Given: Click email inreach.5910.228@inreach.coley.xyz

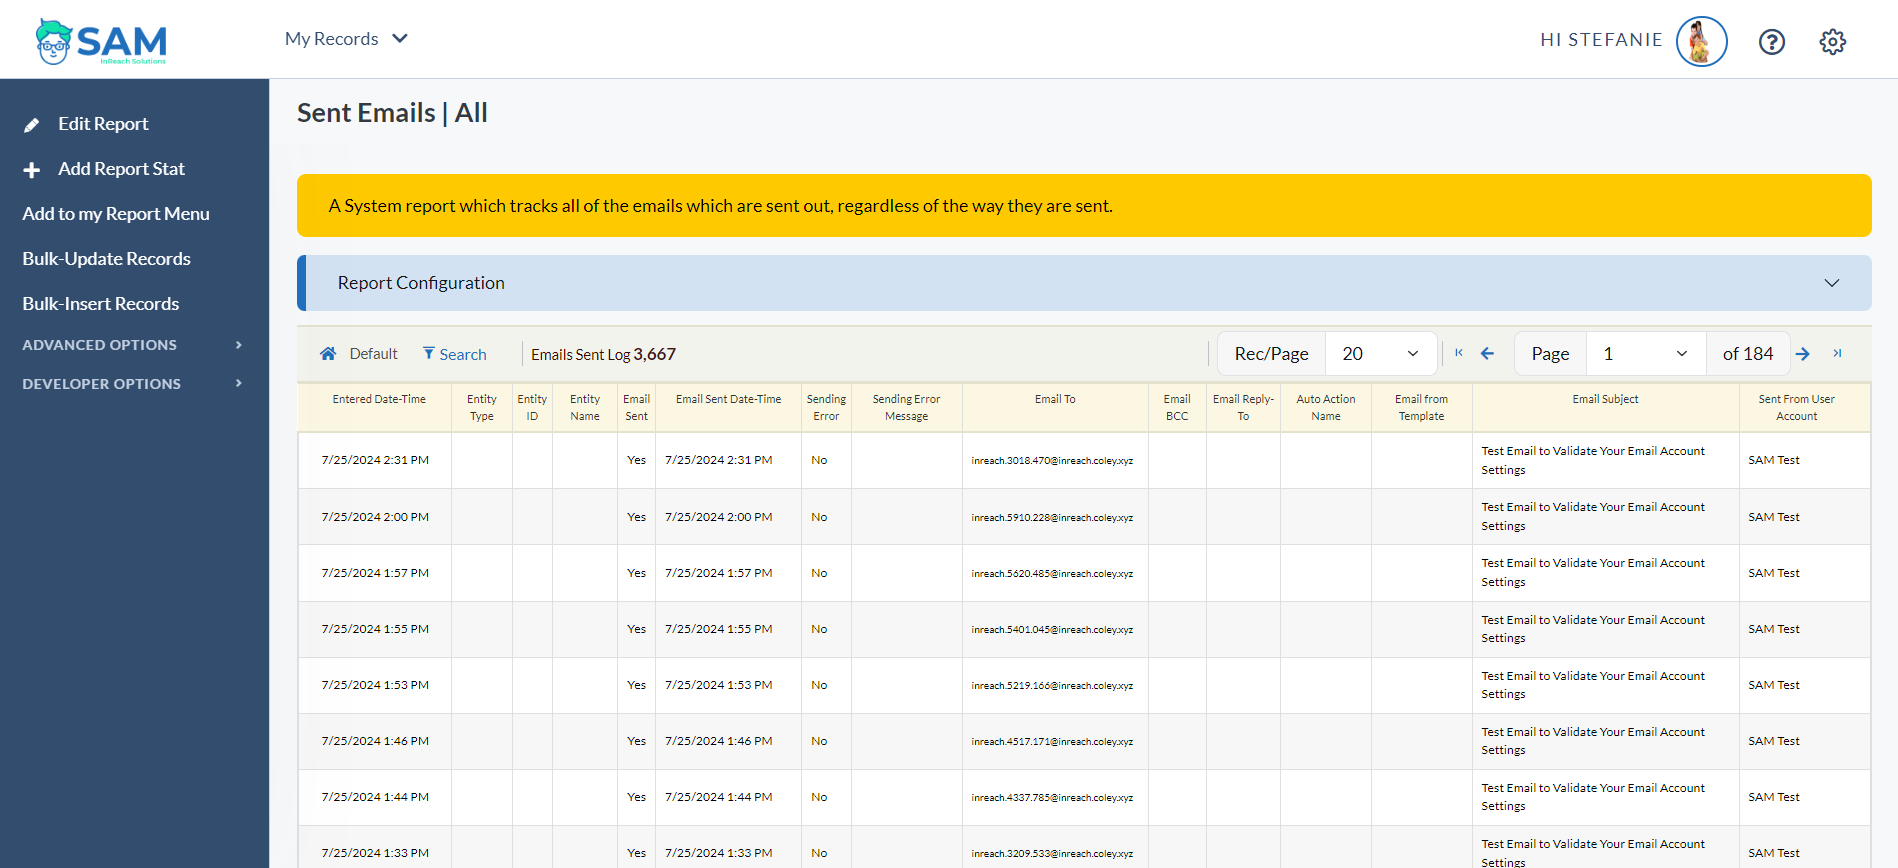Looking at the screenshot, I should [x=1052, y=518].
